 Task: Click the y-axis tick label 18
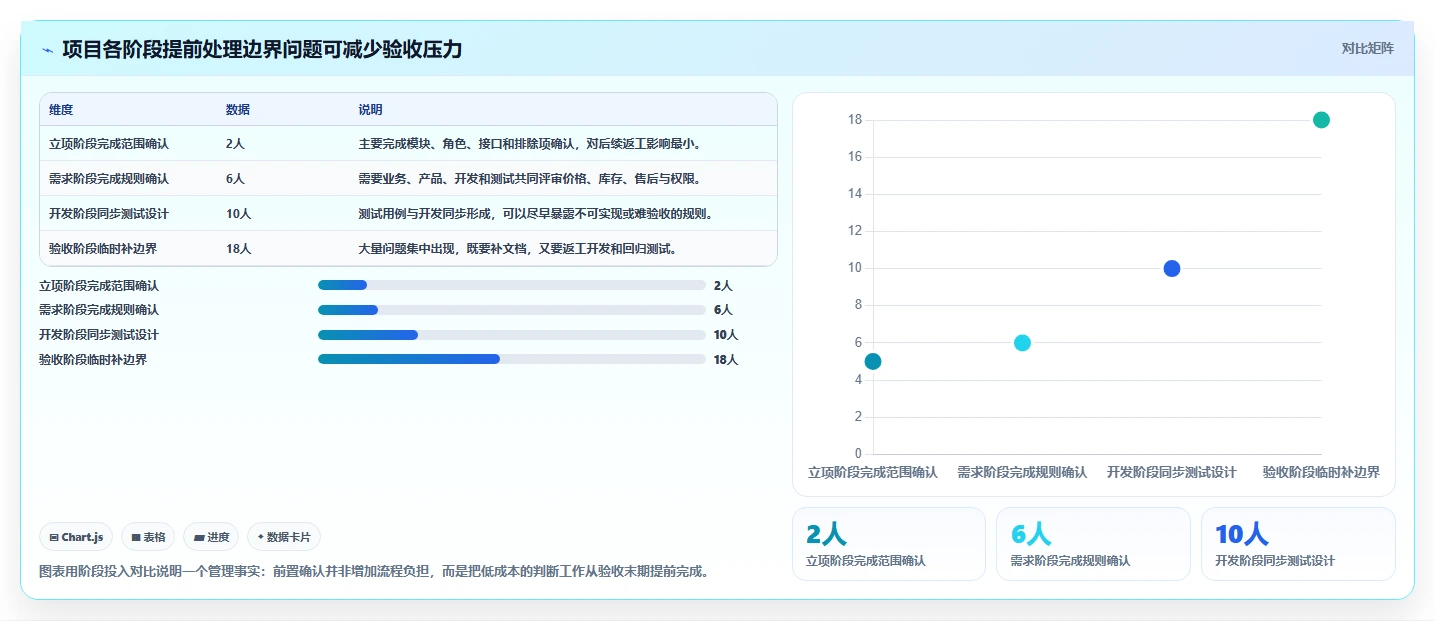coord(855,120)
